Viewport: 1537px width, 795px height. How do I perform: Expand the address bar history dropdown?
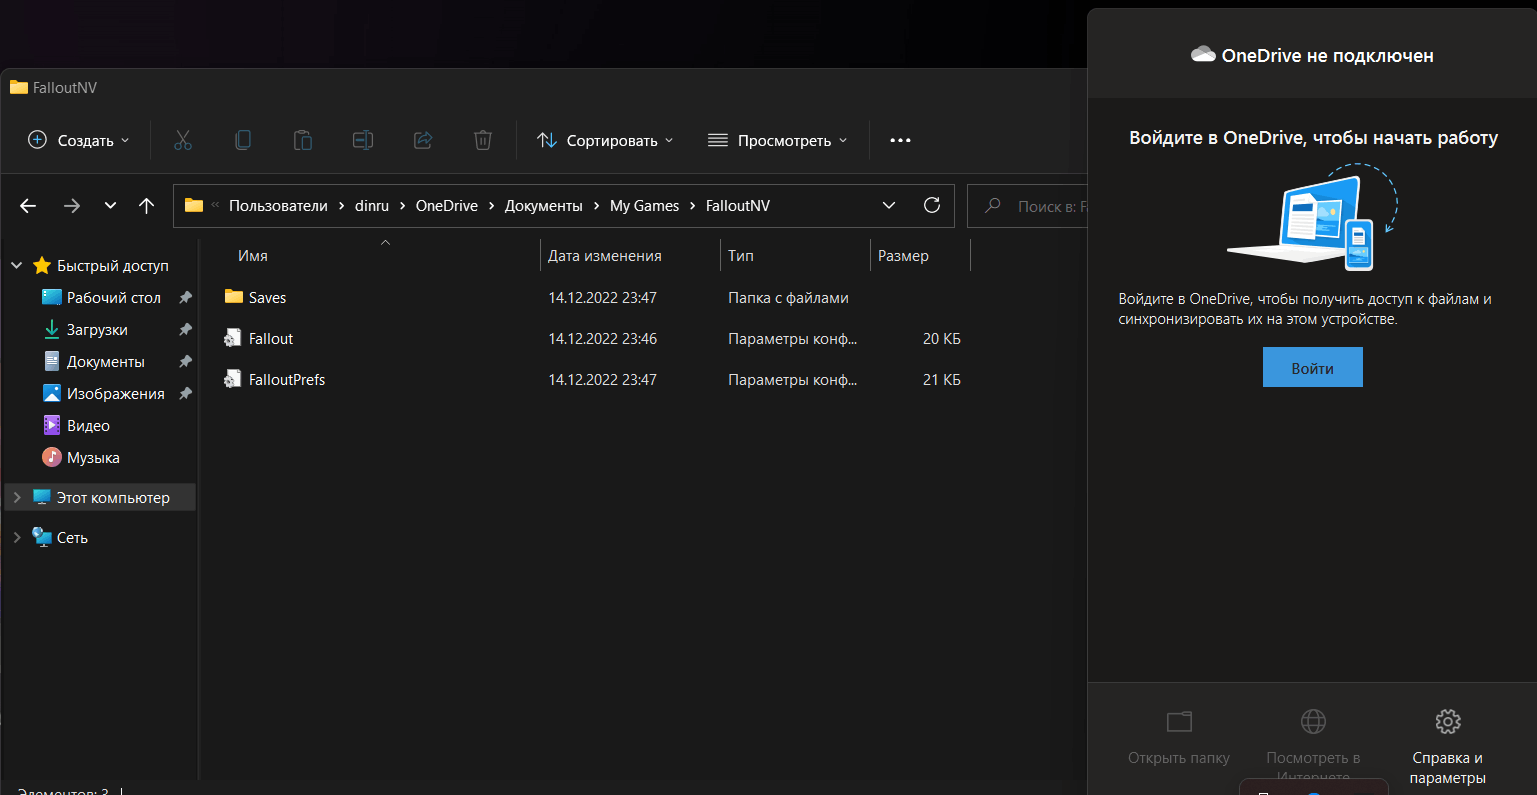(889, 205)
